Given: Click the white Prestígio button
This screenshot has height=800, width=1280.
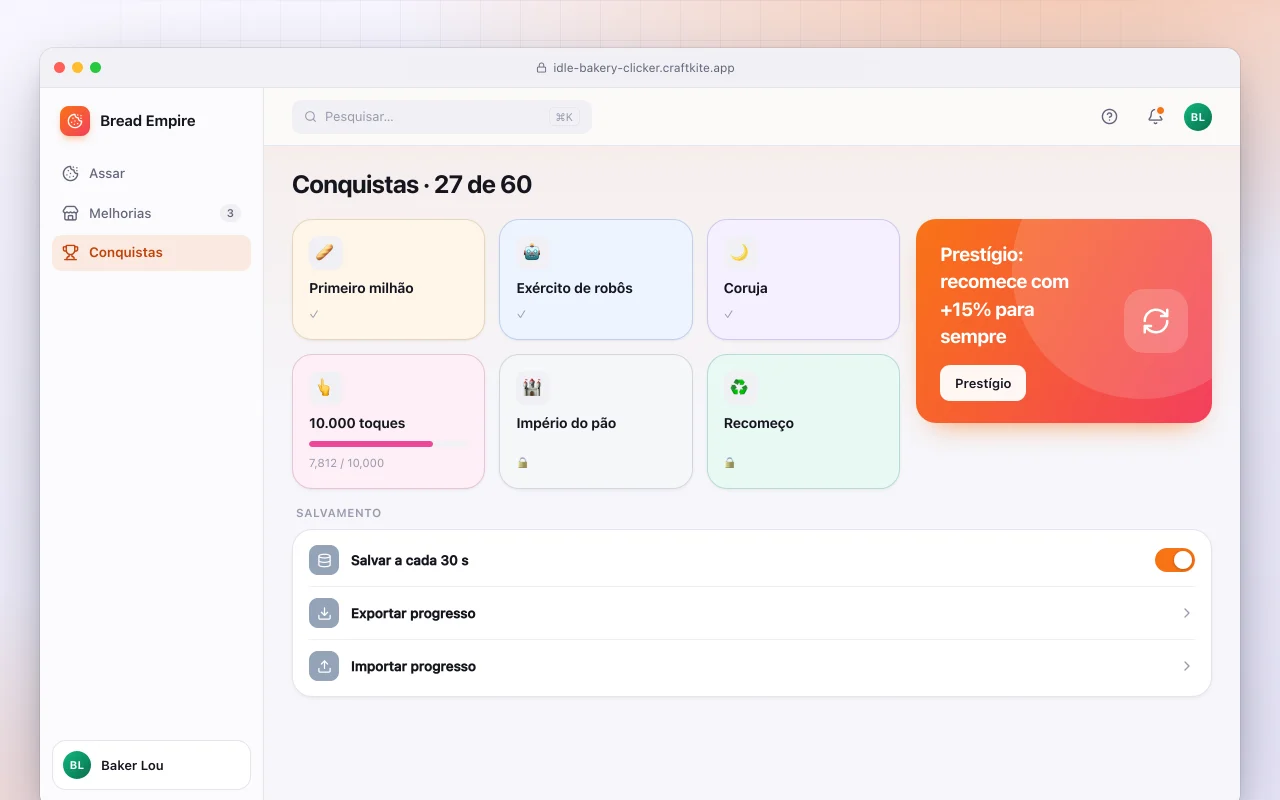Looking at the screenshot, I should [983, 383].
